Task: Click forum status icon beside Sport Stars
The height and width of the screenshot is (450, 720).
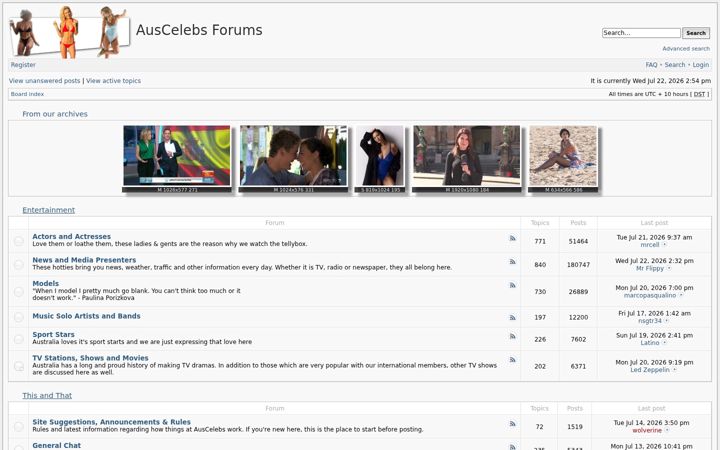Action: (x=18, y=339)
